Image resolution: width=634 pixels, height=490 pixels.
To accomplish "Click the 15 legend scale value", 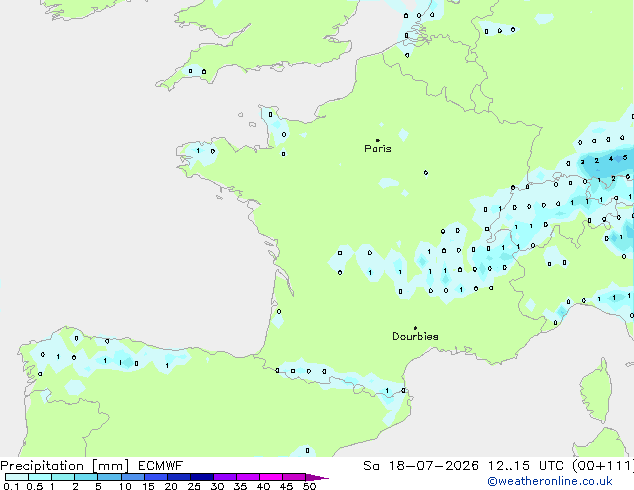I will [148, 486].
